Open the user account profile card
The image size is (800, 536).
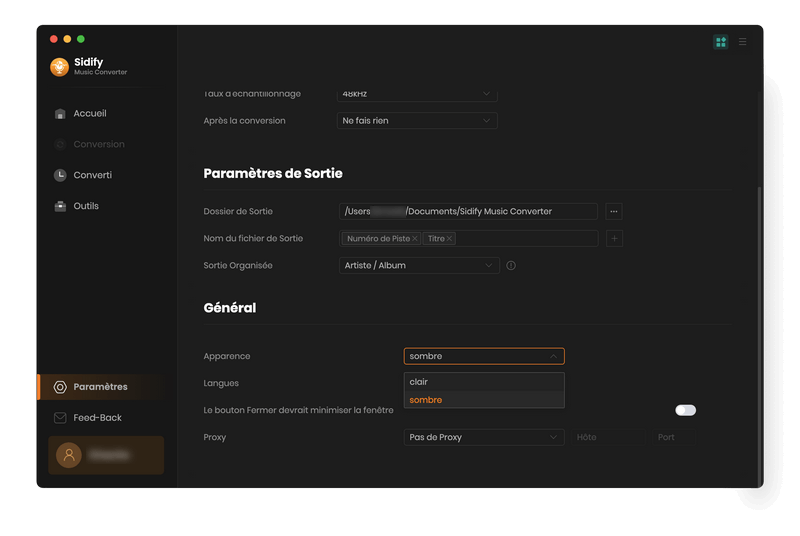[x=105, y=455]
